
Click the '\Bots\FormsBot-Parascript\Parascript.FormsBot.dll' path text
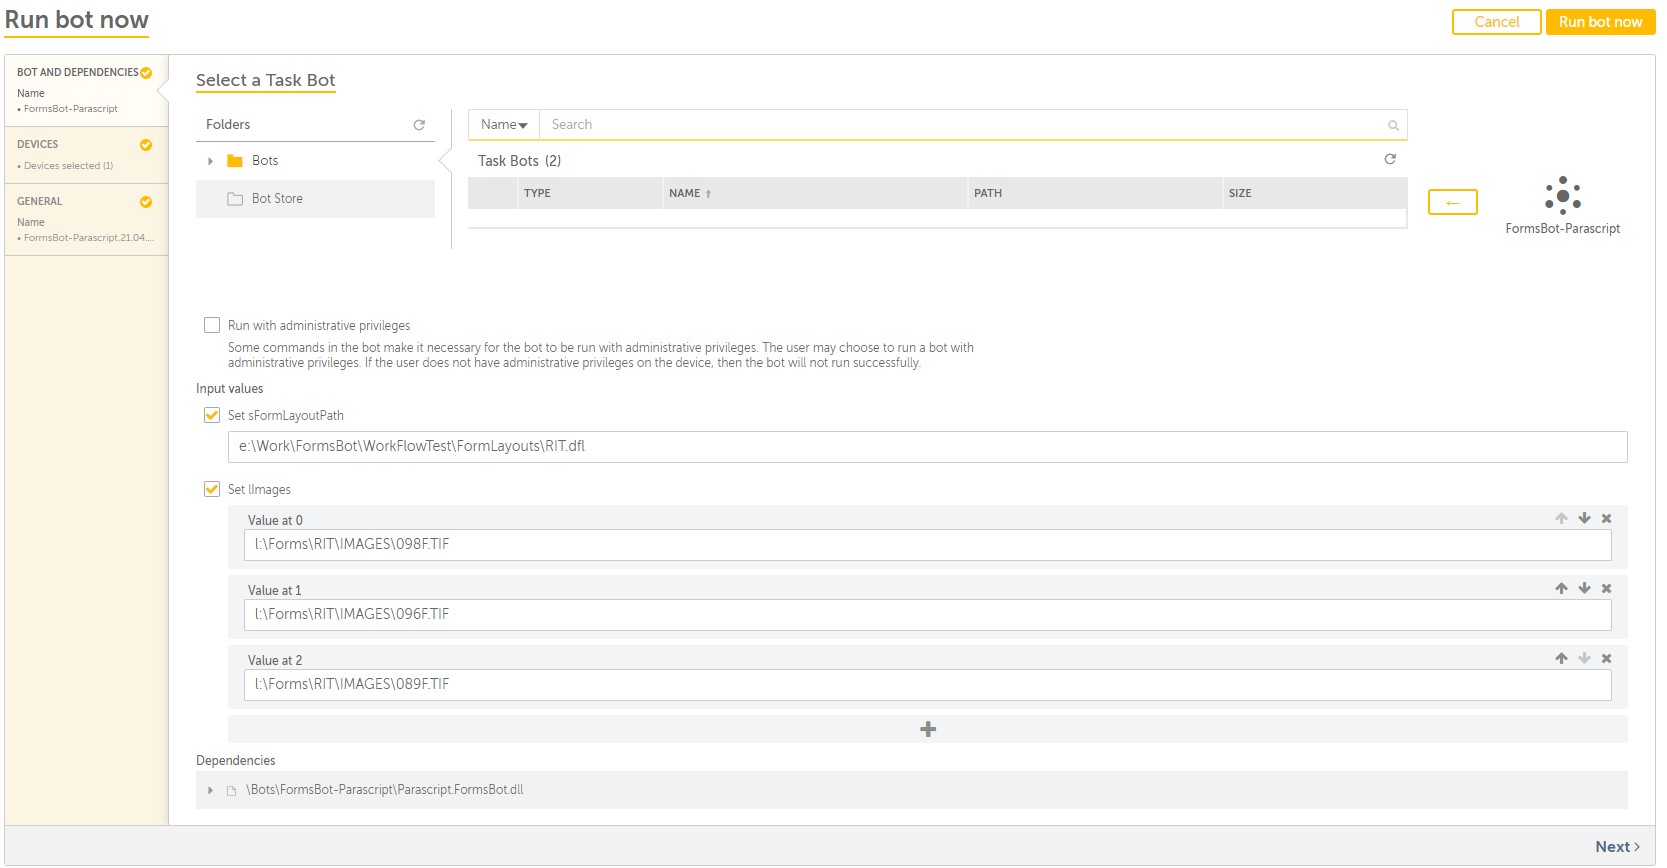click(x=385, y=790)
